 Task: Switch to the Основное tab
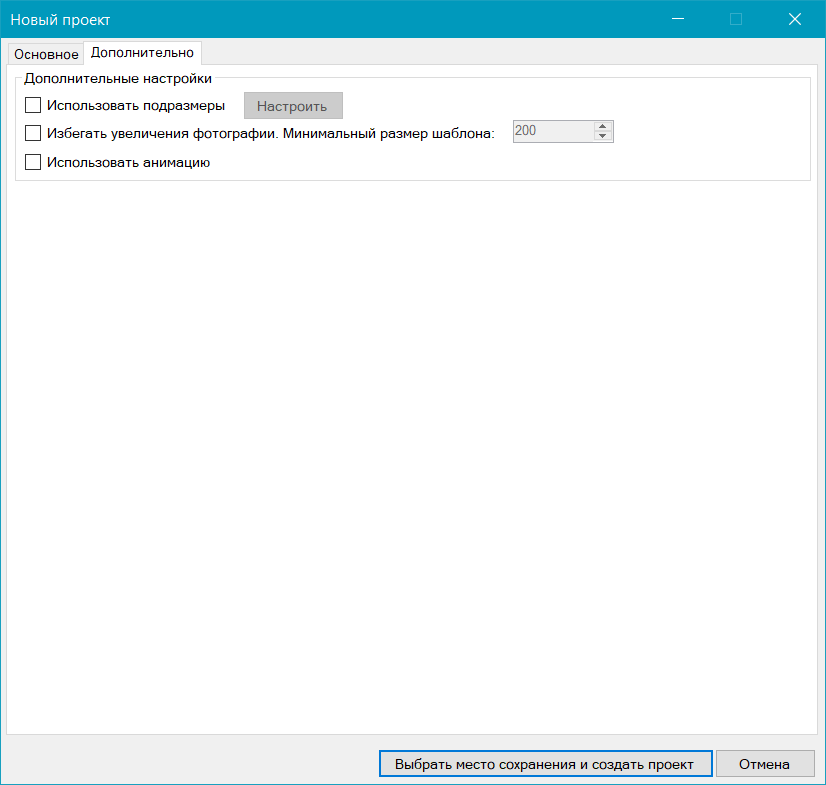(46, 54)
